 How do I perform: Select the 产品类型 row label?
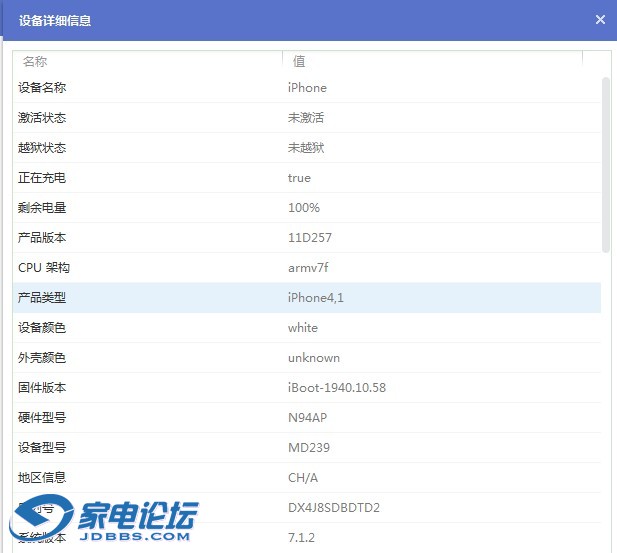point(42,298)
